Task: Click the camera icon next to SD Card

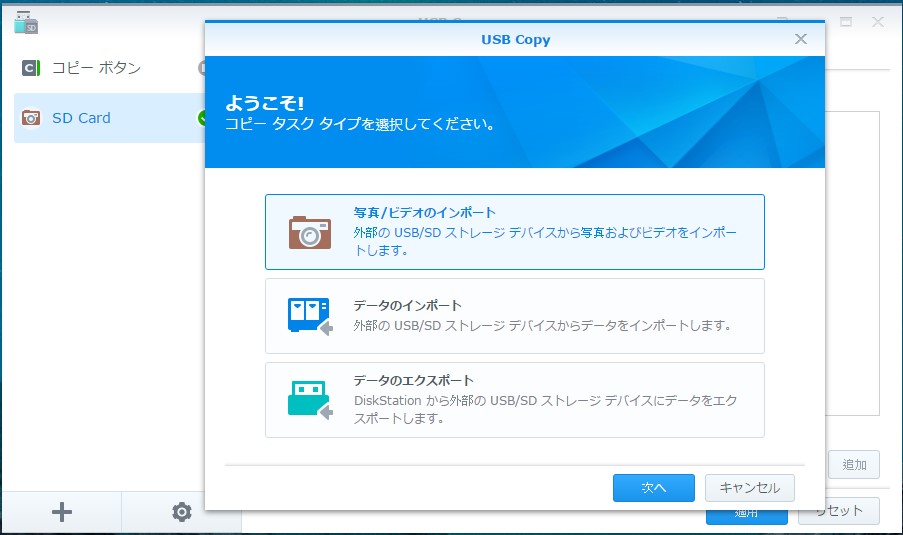Action: click(x=31, y=118)
